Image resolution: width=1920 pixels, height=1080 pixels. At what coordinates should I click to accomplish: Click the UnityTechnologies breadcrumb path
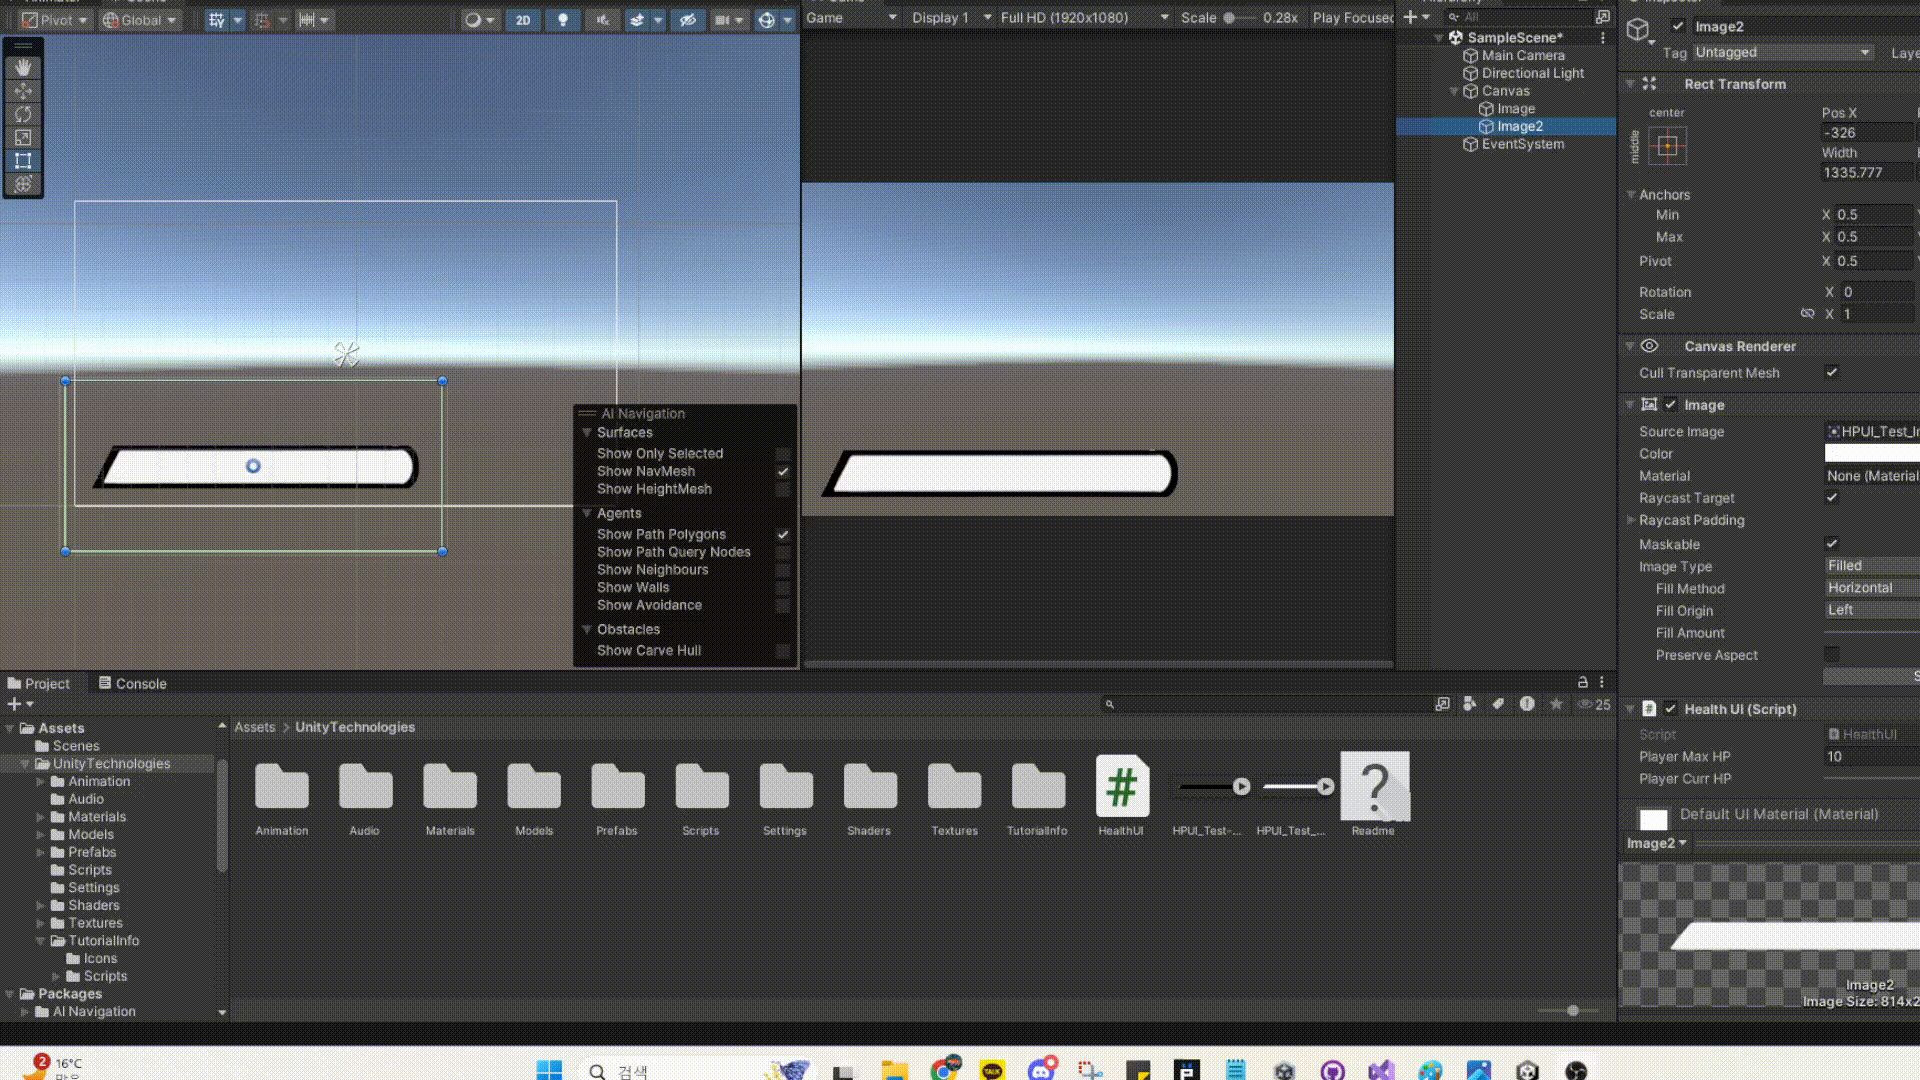(x=355, y=727)
